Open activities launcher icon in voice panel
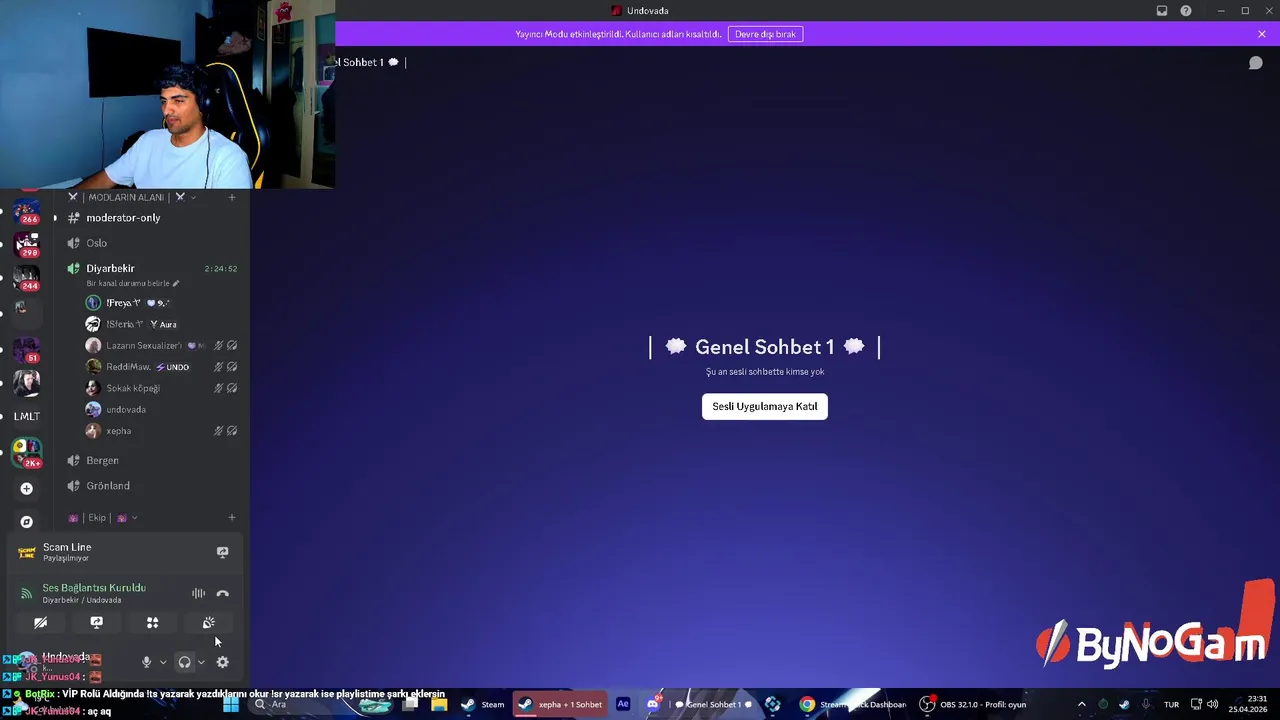This screenshot has height=720, width=1280. 153,622
